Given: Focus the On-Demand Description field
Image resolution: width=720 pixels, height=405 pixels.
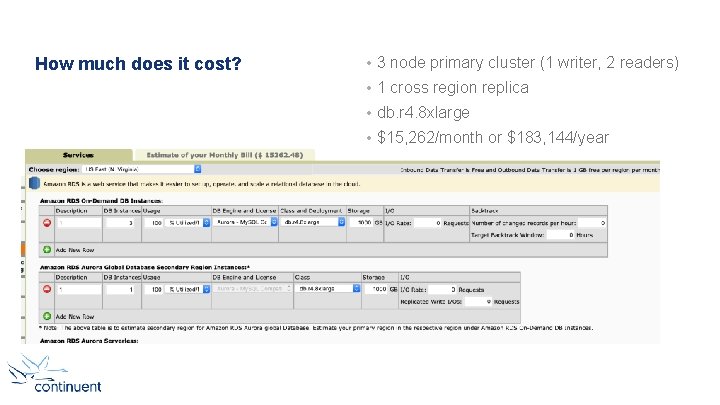Looking at the screenshot, I should pos(79,223).
